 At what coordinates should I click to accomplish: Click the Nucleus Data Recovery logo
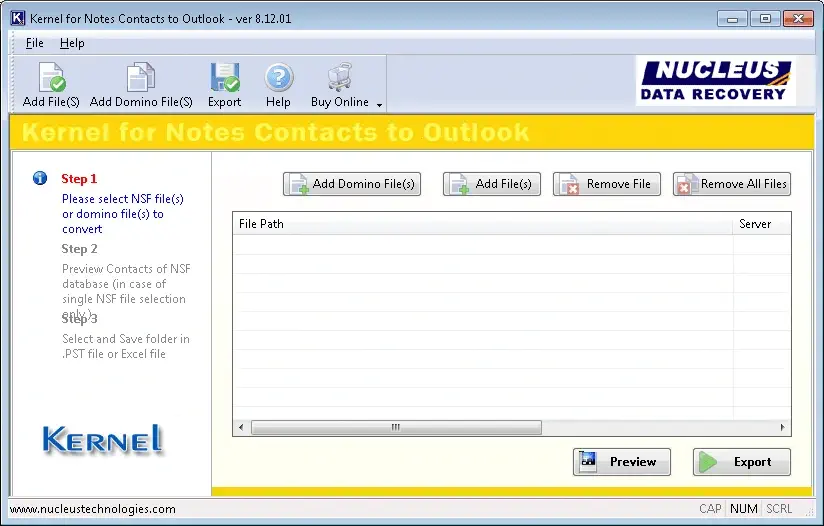(716, 80)
